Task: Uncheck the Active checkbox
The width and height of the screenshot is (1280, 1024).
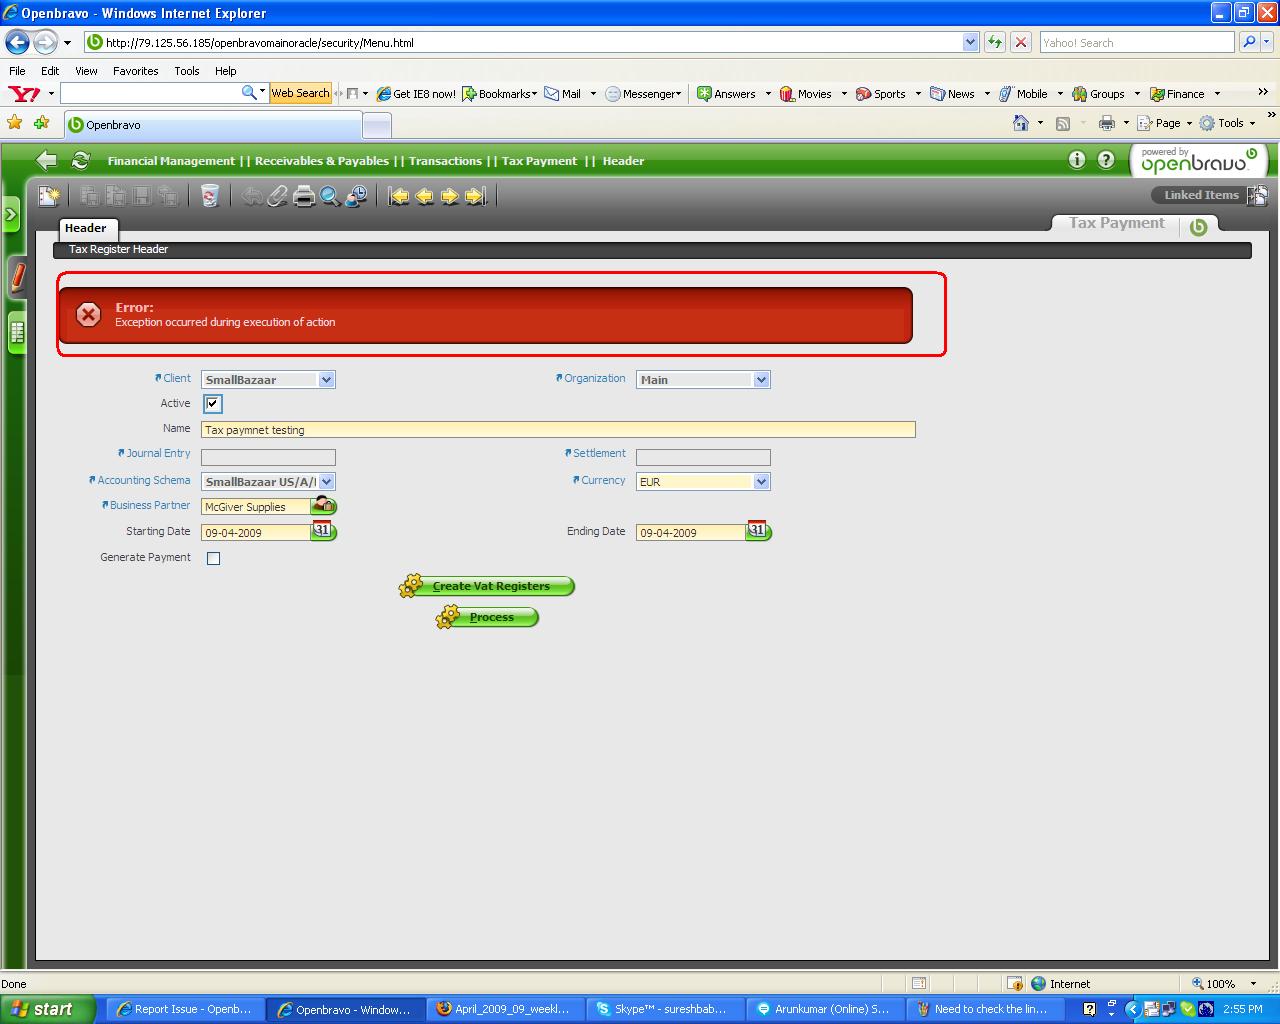Action: pos(213,404)
